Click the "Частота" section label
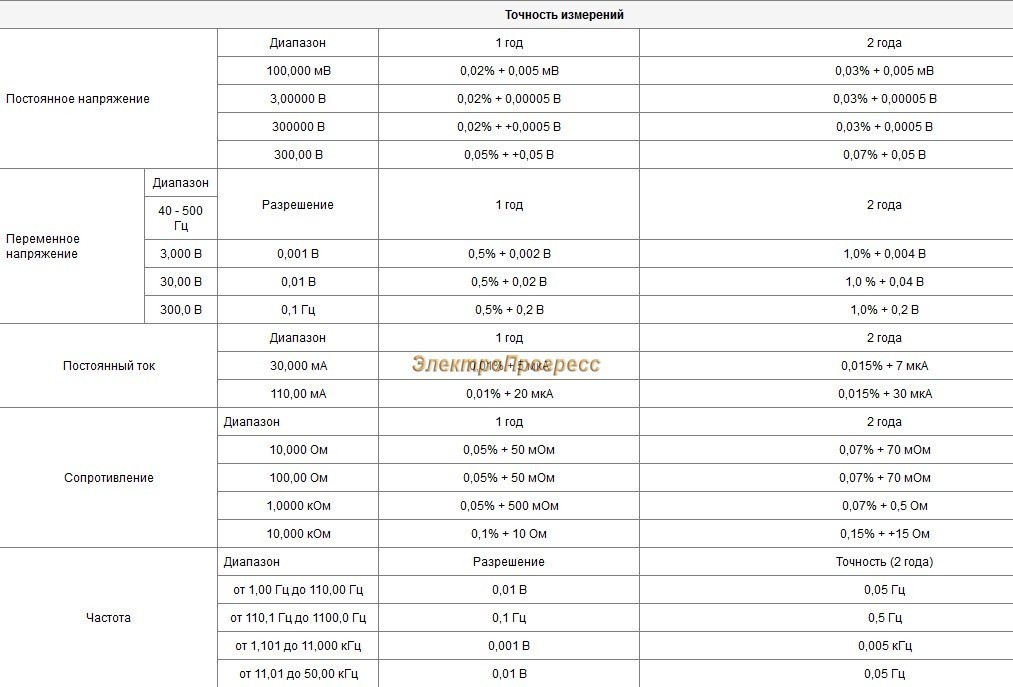The height and width of the screenshot is (687, 1013). (x=108, y=618)
